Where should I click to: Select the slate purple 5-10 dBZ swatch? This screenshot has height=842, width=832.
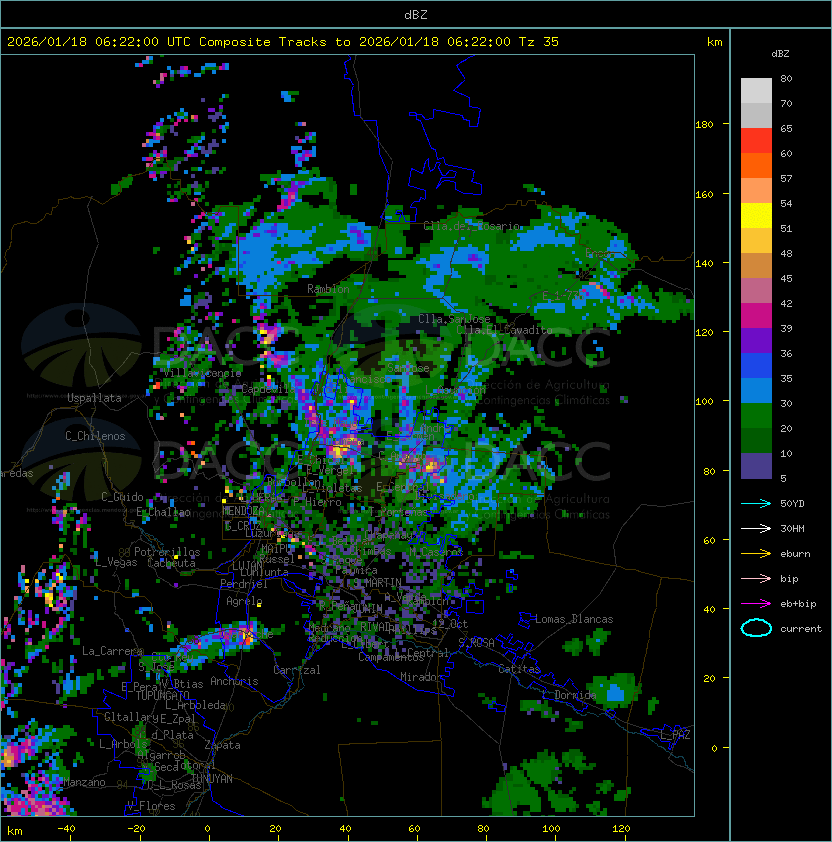tap(756, 466)
